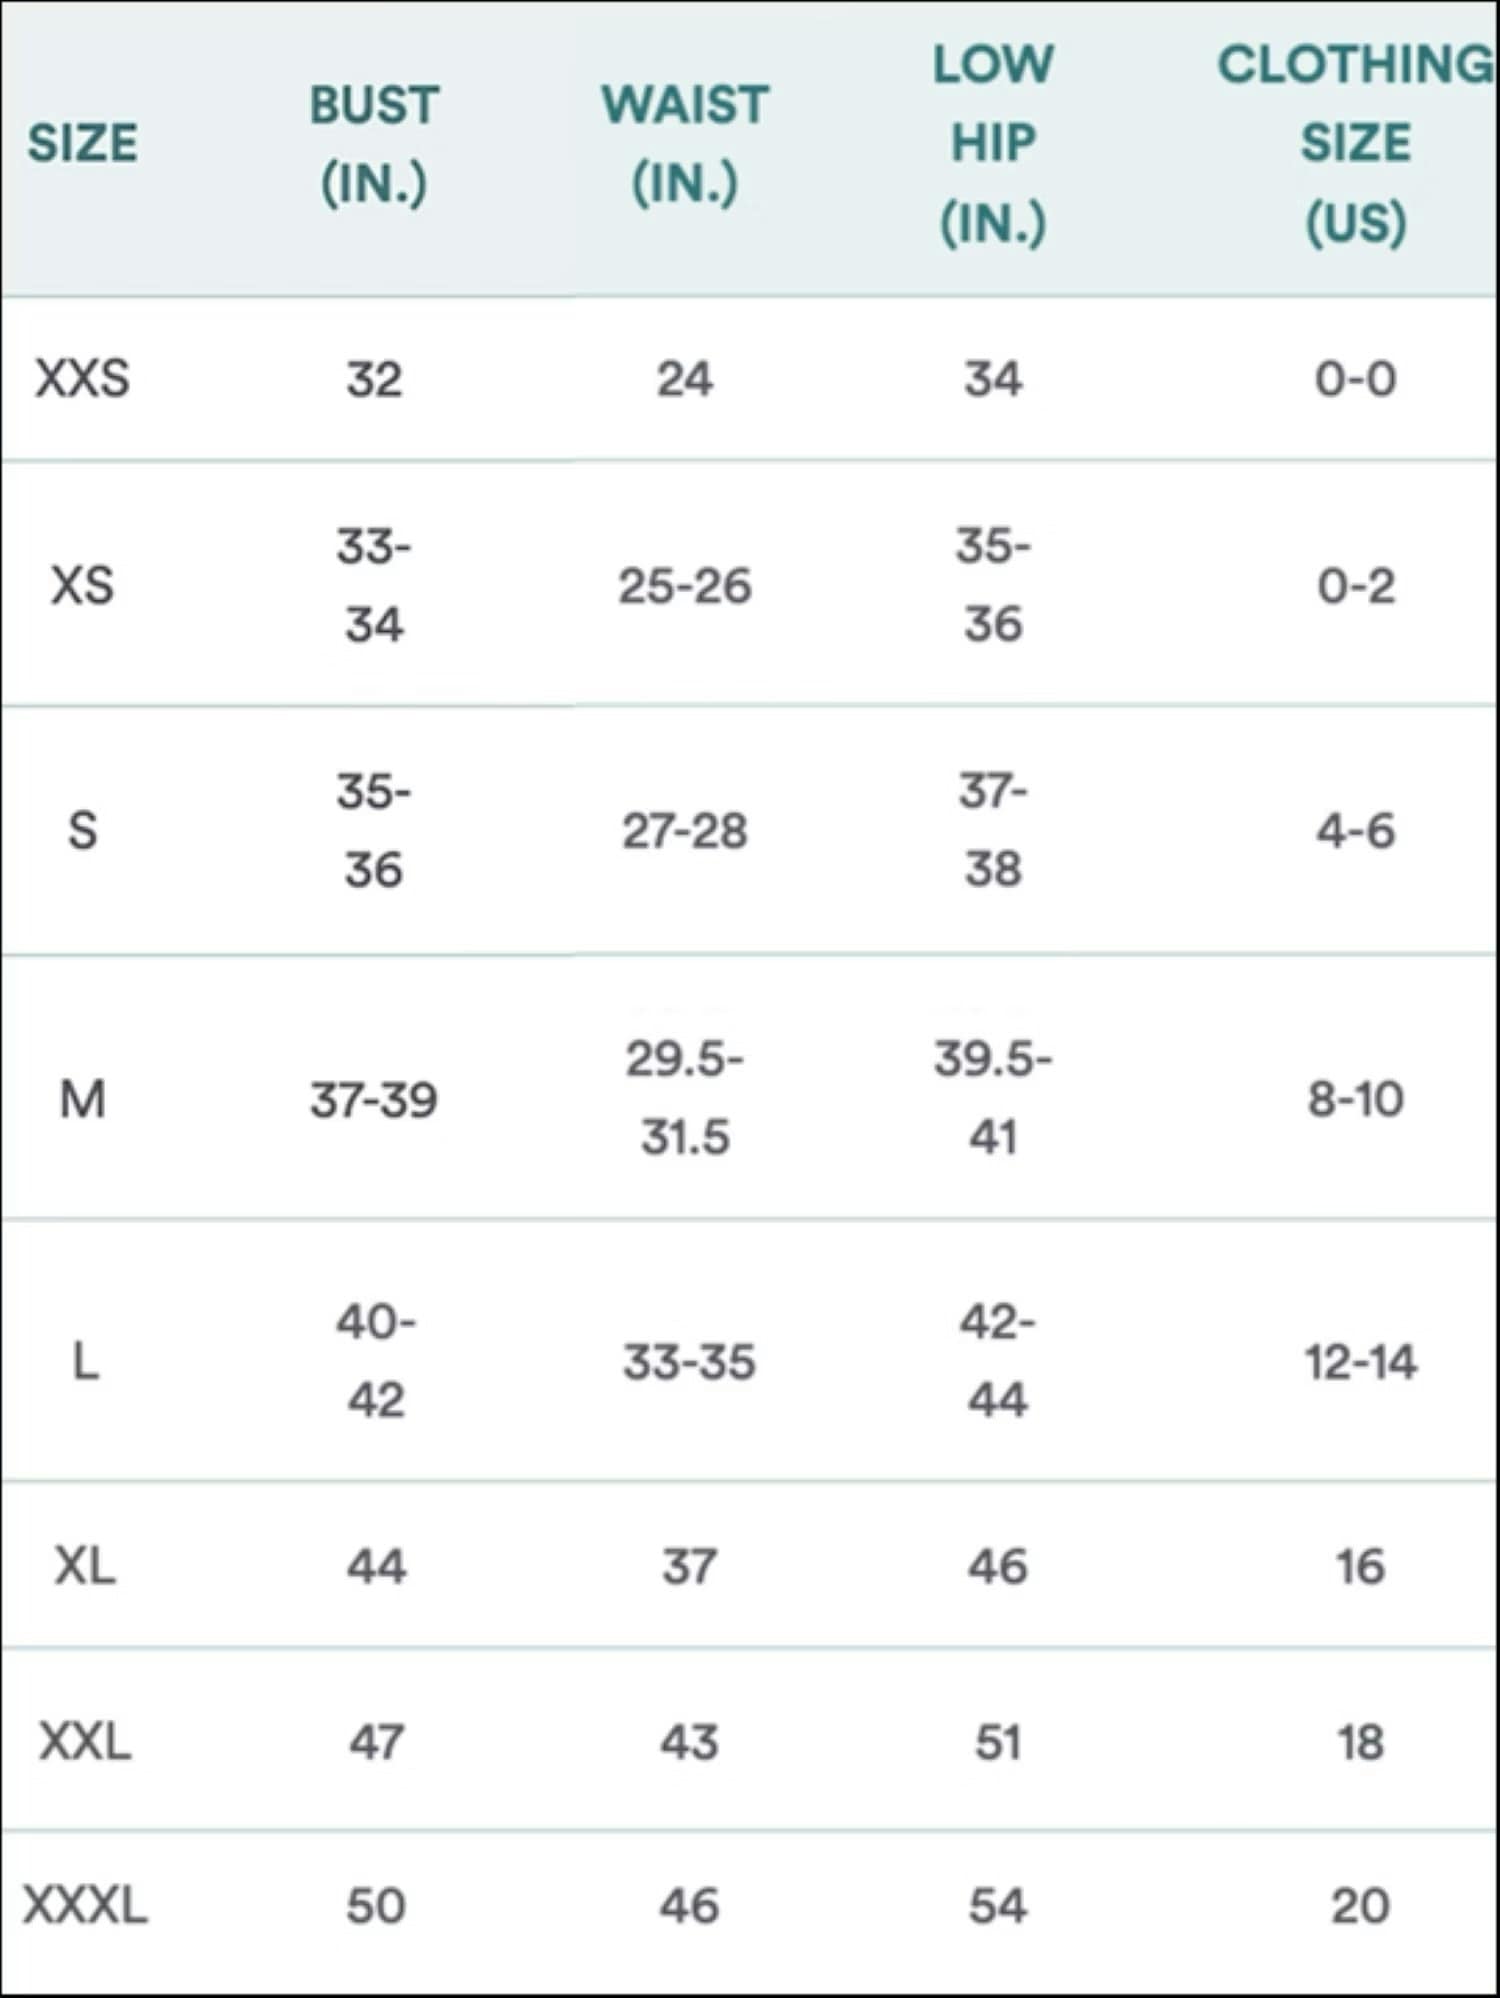Click the 29.5-31.5 waist measurement
The height and width of the screenshot is (1998, 1500).
[x=685, y=1098]
